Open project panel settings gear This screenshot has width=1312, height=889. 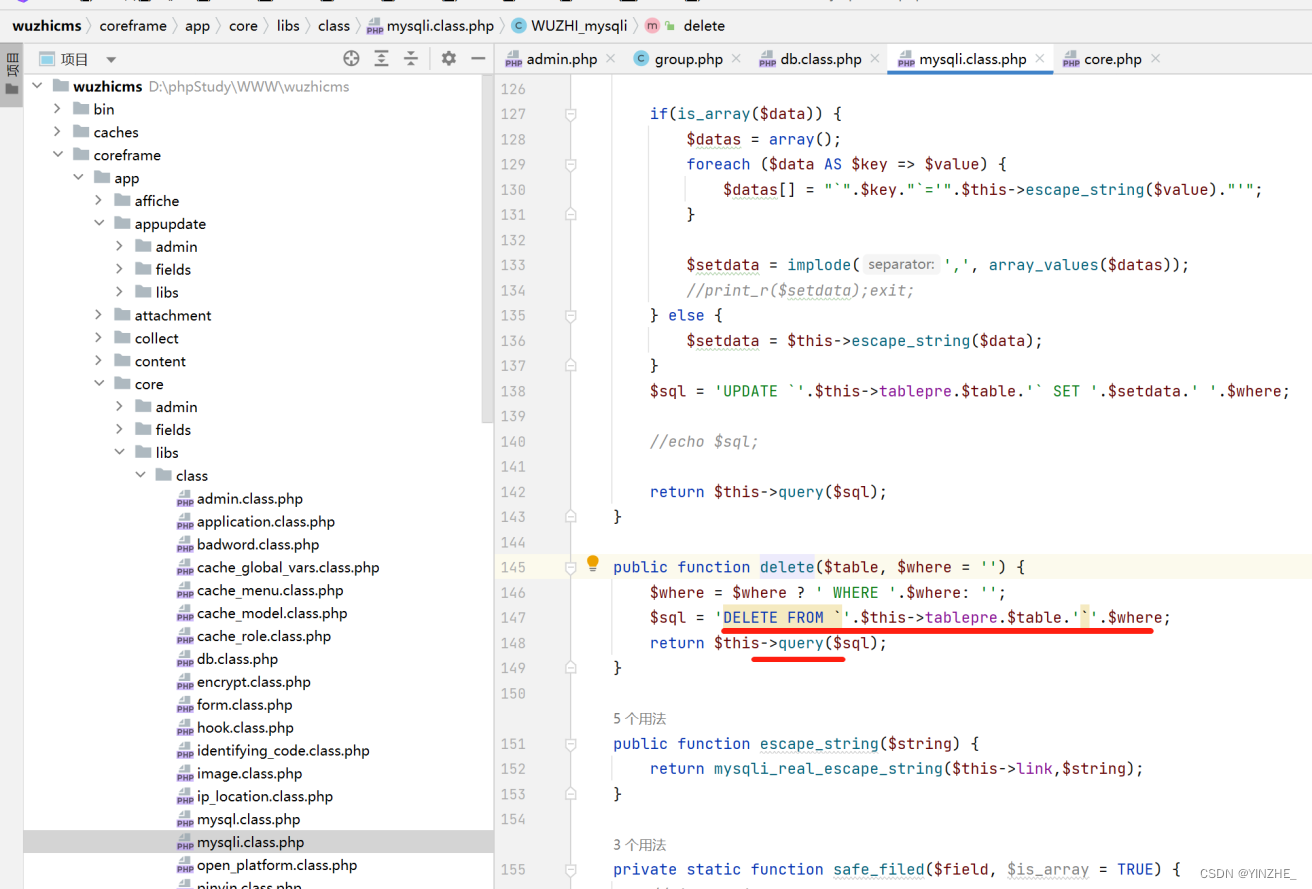448,59
